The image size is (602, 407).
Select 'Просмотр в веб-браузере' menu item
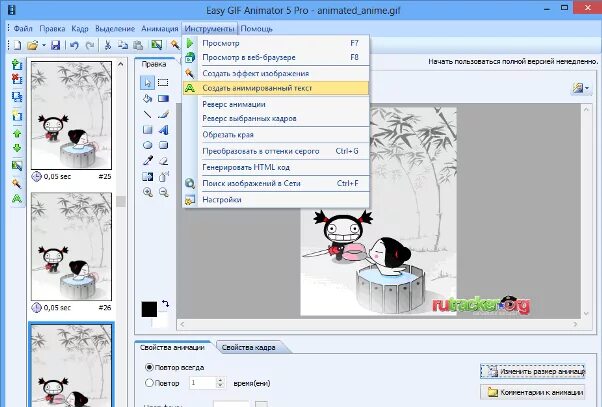tap(276, 57)
